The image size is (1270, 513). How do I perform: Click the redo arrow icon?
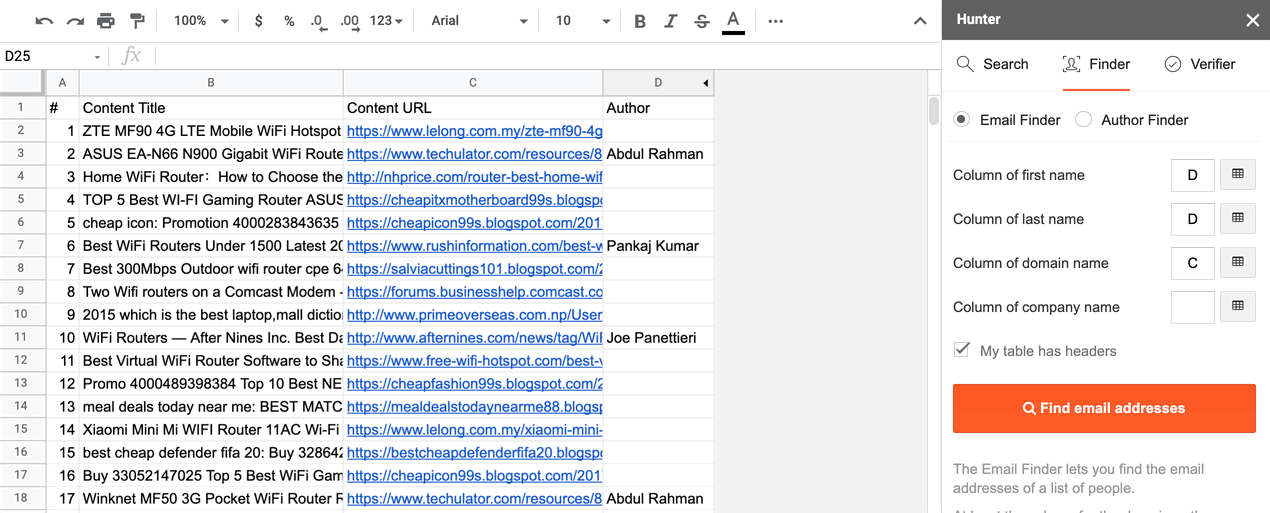tap(75, 21)
